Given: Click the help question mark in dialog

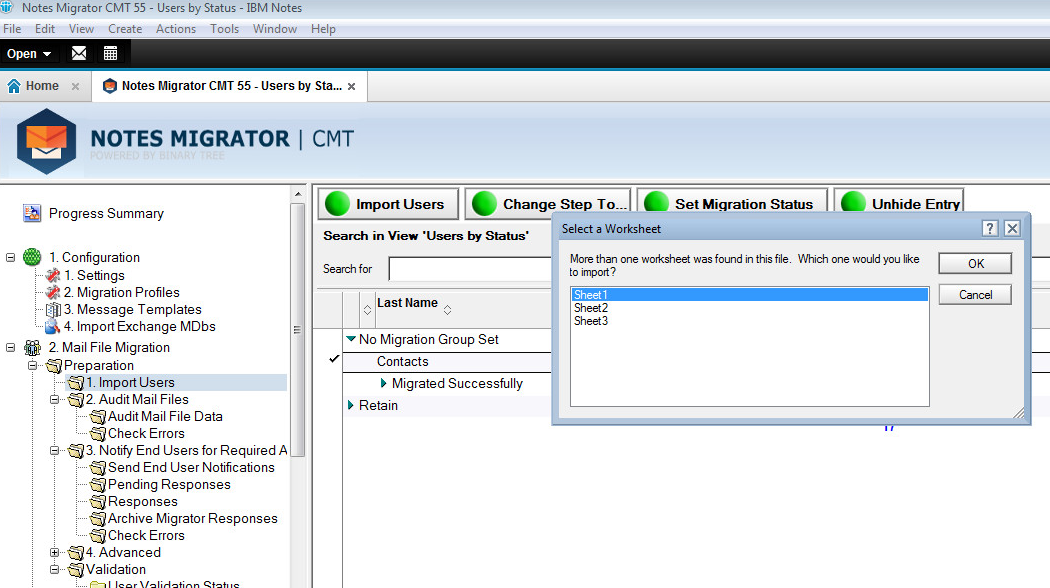Looking at the screenshot, I should click(990, 228).
